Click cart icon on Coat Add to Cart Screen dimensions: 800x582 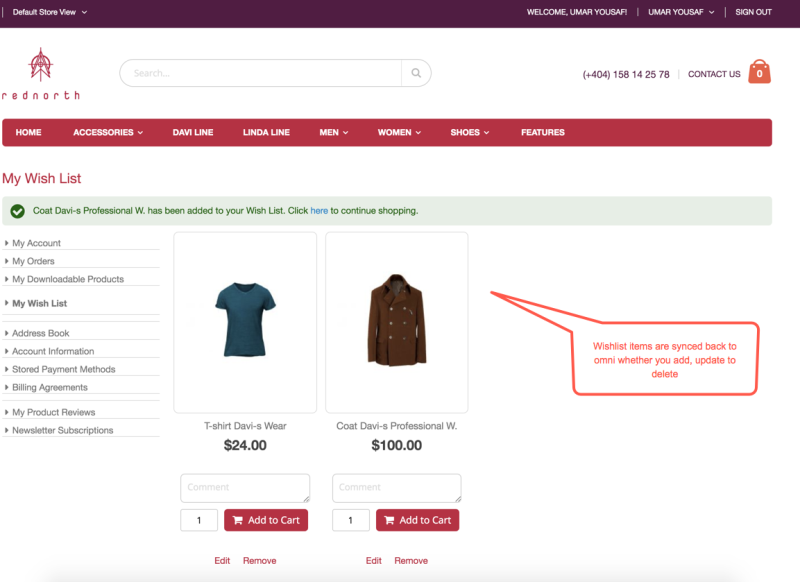[389, 520]
